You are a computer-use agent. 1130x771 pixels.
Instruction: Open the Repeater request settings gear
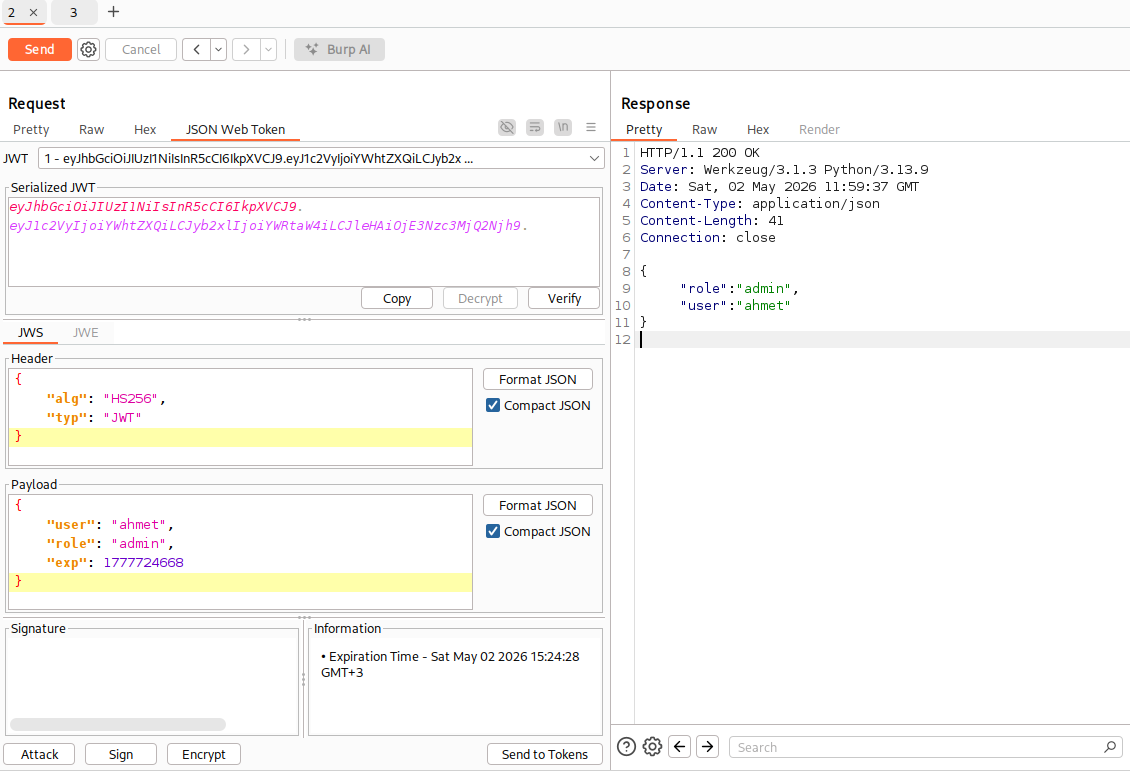(x=88, y=50)
